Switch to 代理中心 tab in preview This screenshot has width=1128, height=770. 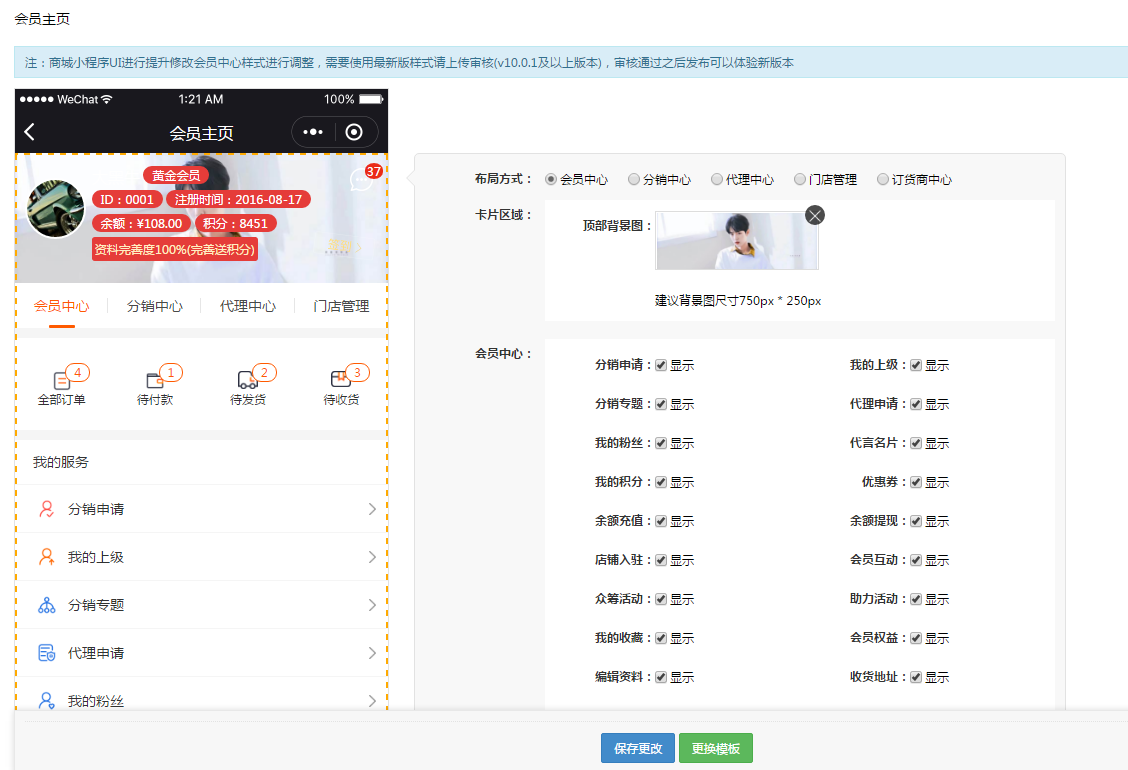coord(247,307)
